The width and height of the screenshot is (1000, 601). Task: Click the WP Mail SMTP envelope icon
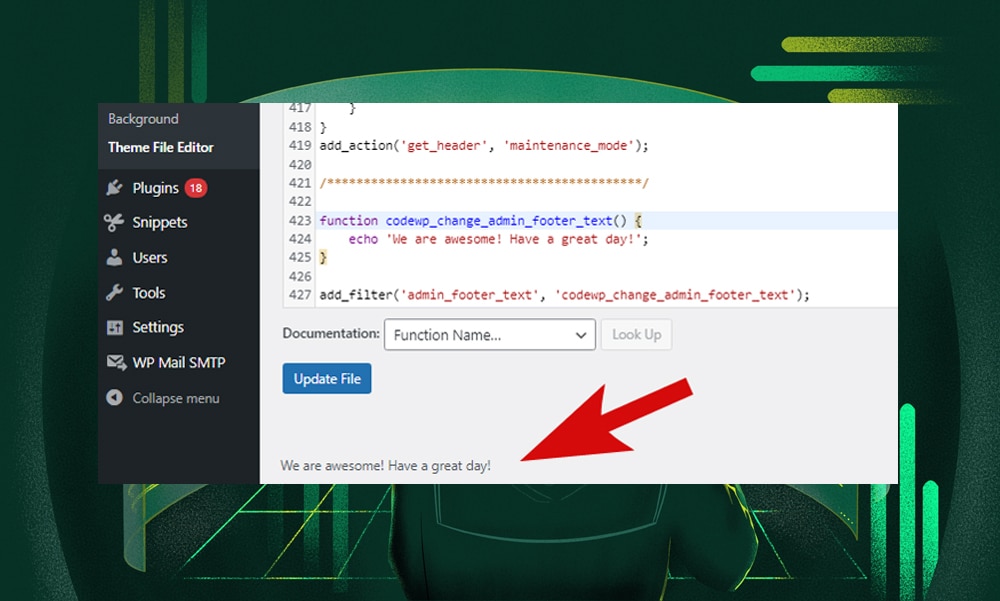pos(114,363)
